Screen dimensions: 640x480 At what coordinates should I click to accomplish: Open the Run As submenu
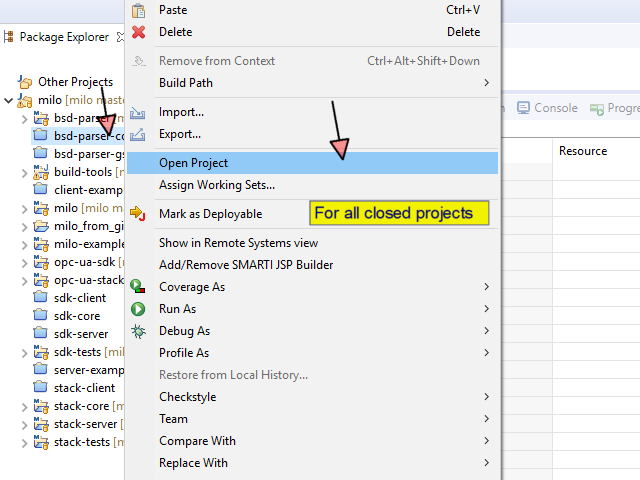click(x=312, y=309)
